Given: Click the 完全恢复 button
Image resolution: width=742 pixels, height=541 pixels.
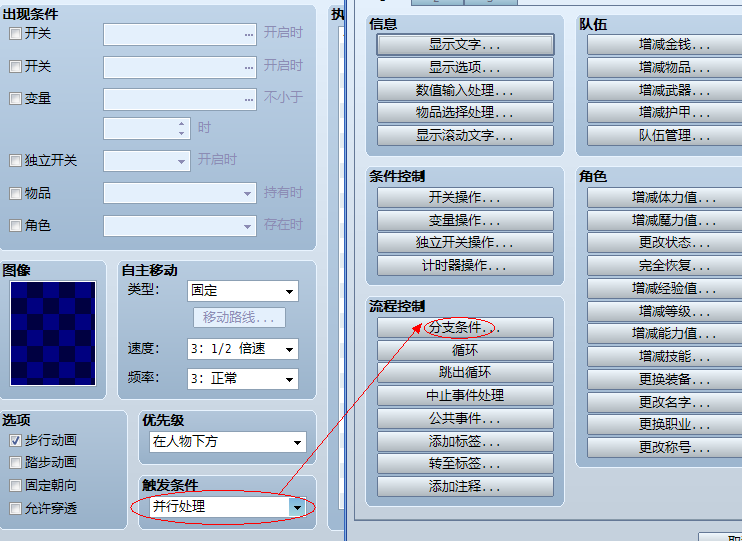Looking at the screenshot, I should [x=664, y=266].
